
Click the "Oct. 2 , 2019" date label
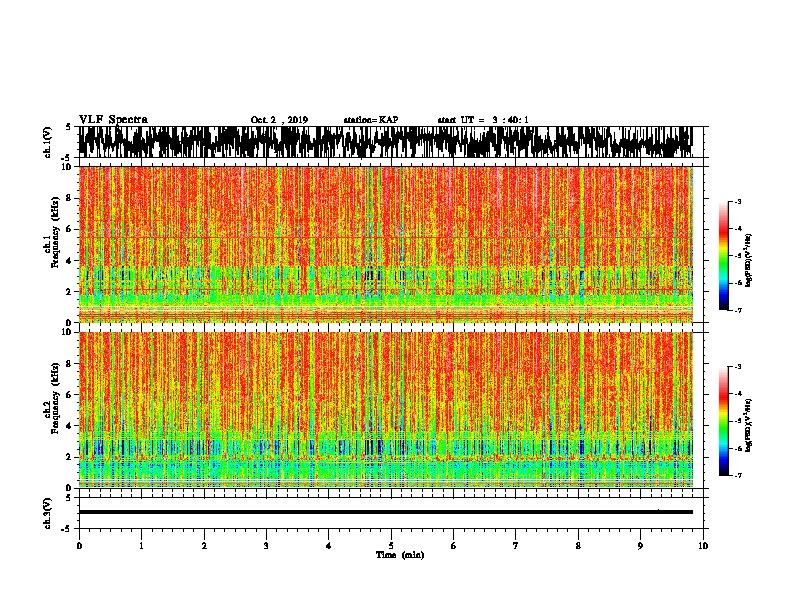pyautogui.click(x=279, y=120)
